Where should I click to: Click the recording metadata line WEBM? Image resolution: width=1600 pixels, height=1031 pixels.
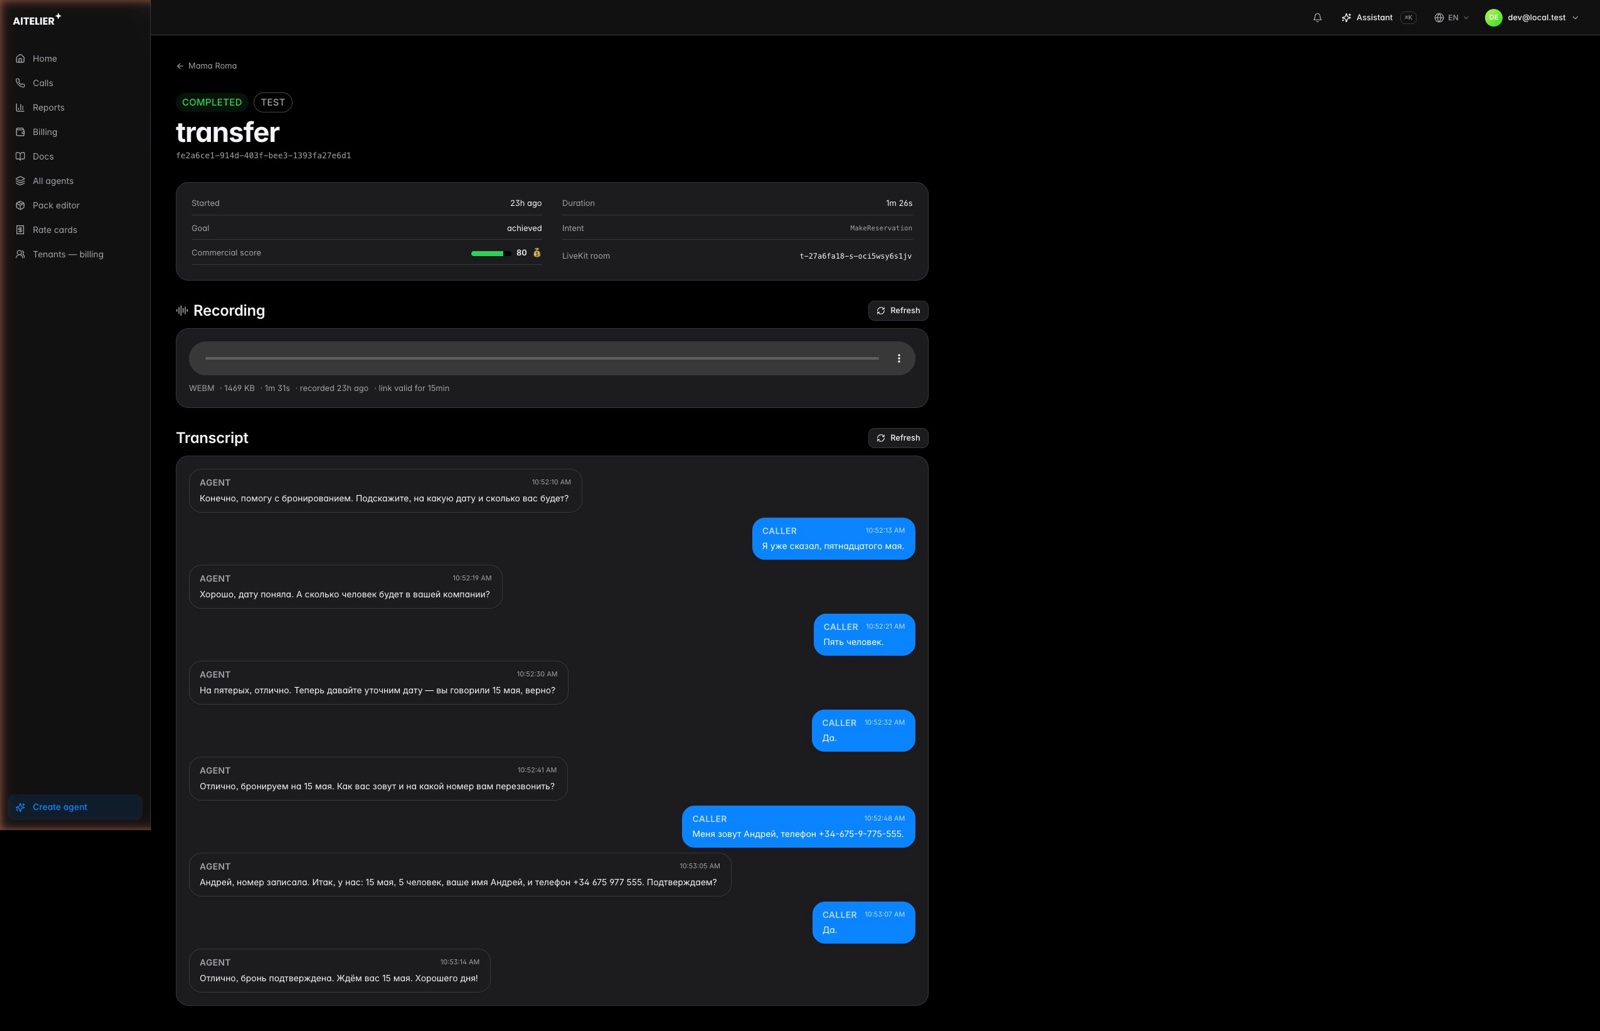tap(319, 388)
